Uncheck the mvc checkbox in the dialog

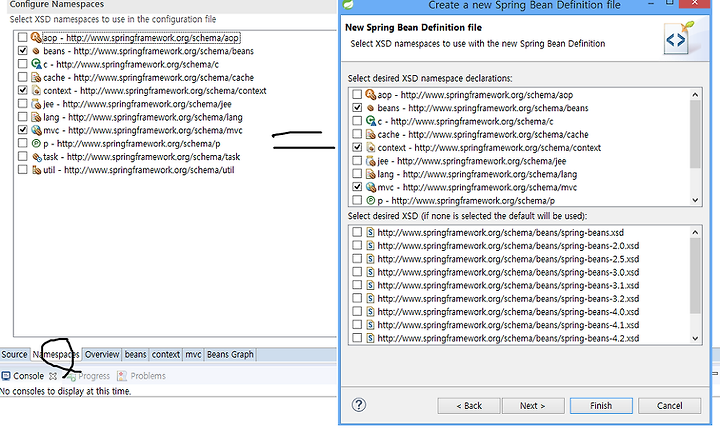click(x=357, y=186)
